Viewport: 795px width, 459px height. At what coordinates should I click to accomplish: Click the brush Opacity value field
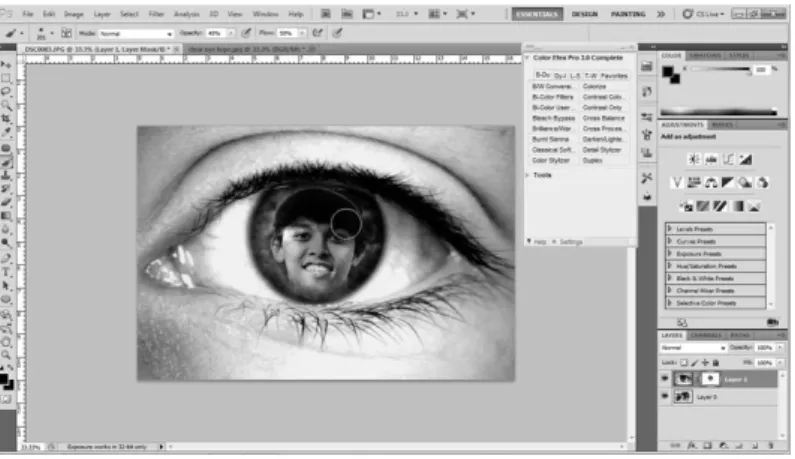214,33
